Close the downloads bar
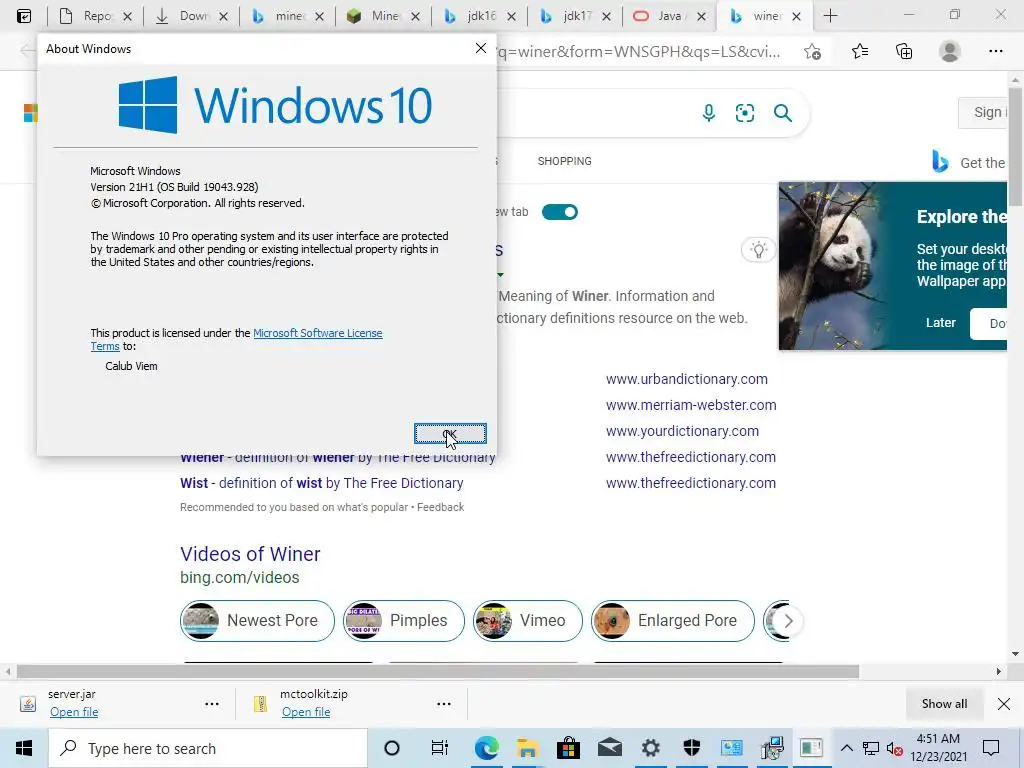 [x=1004, y=704]
